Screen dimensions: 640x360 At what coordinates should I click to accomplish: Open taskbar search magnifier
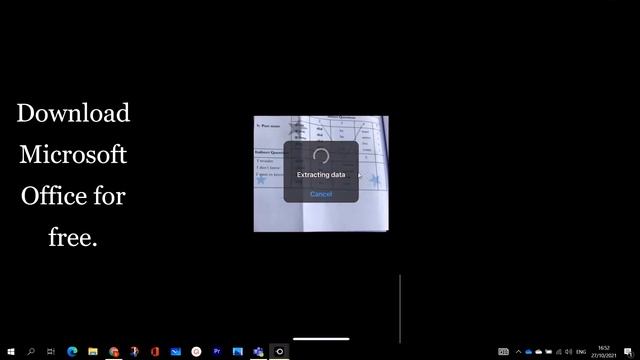coord(31,351)
